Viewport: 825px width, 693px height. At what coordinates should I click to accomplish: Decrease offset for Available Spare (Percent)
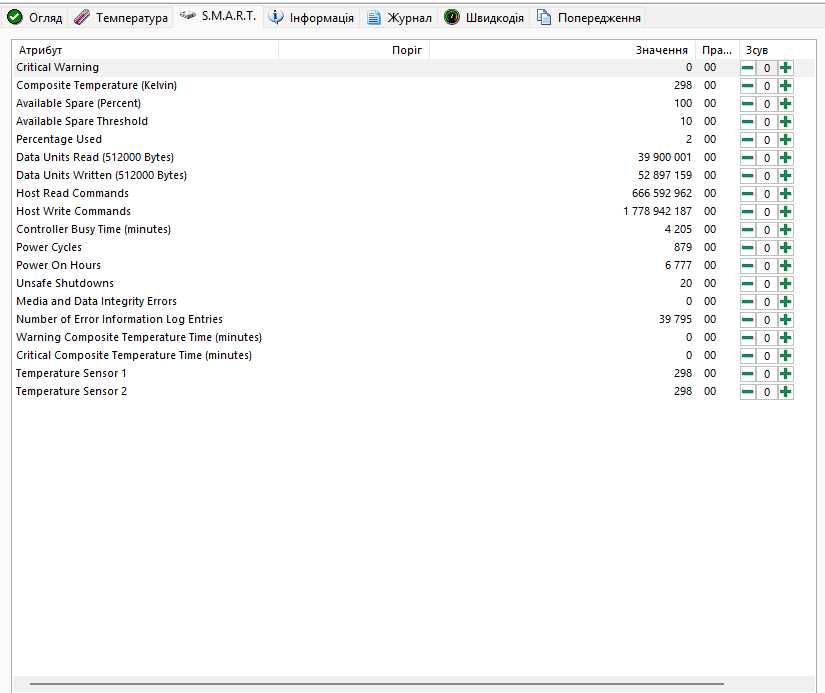pos(748,104)
